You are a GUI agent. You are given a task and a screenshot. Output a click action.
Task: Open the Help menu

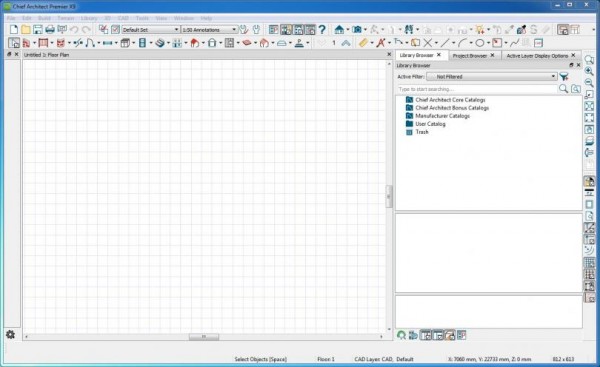[x=206, y=18]
